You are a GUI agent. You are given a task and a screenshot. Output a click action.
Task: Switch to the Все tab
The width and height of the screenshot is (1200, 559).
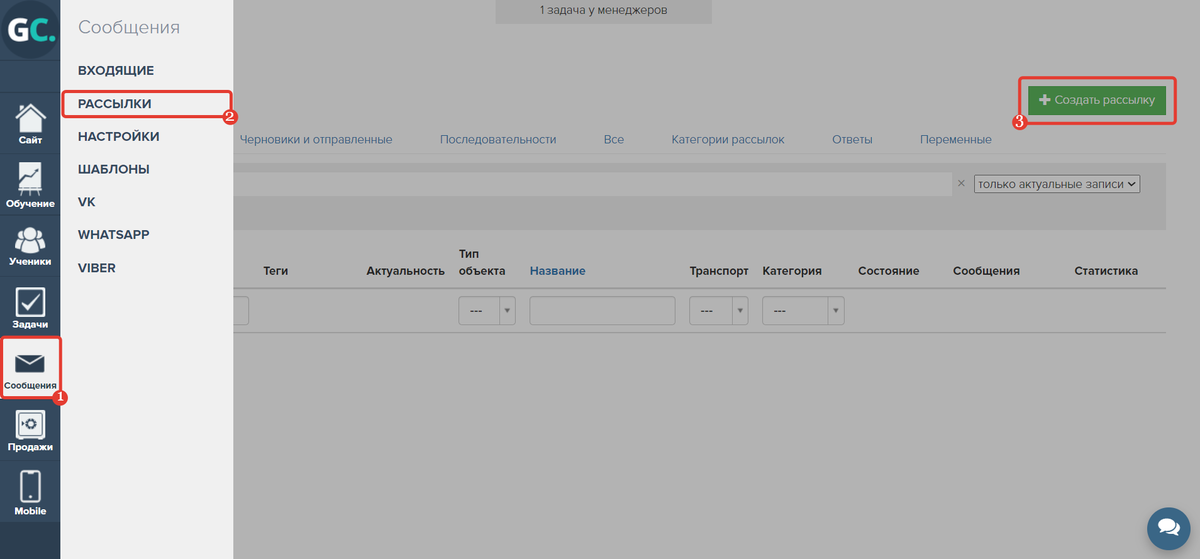pos(614,140)
